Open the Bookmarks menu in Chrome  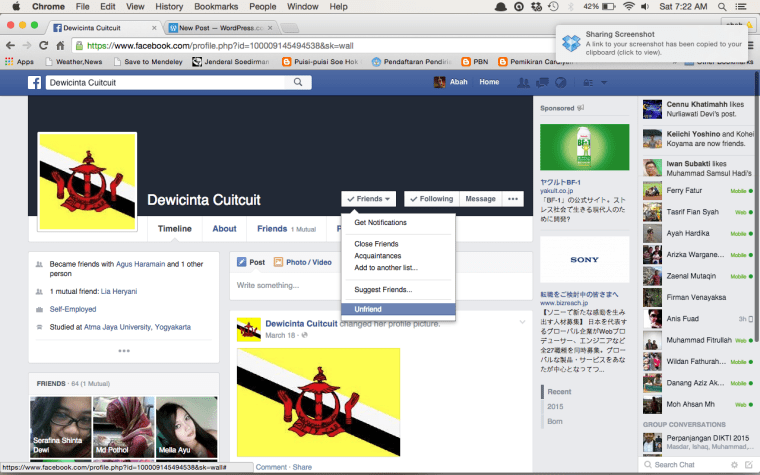click(x=216, y=6)
